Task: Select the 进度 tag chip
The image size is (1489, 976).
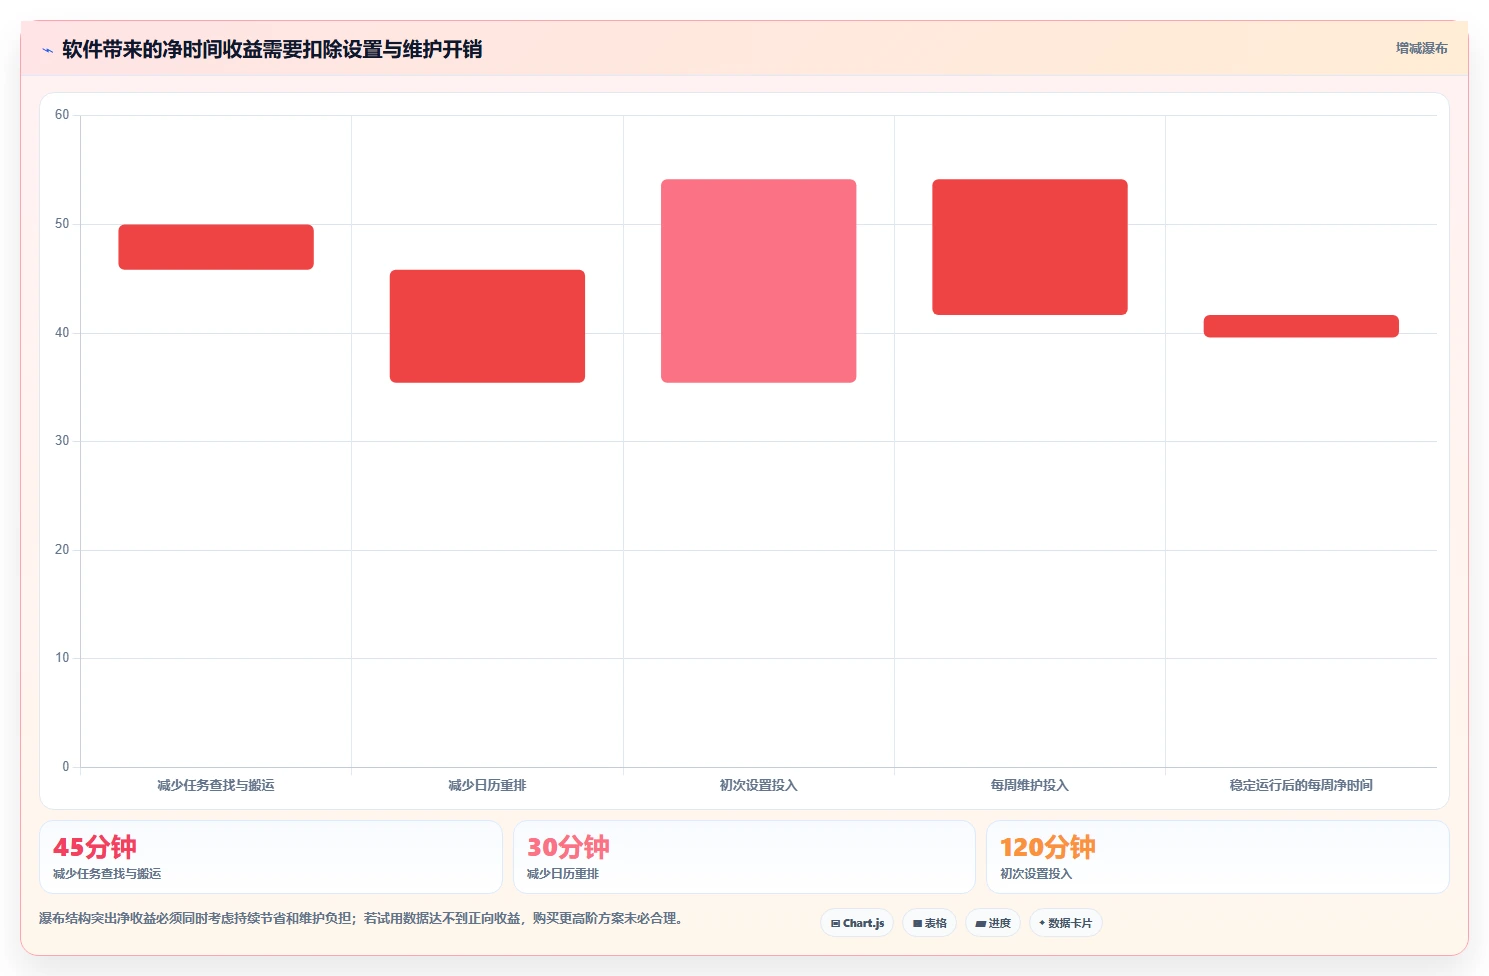Action: 993,923
